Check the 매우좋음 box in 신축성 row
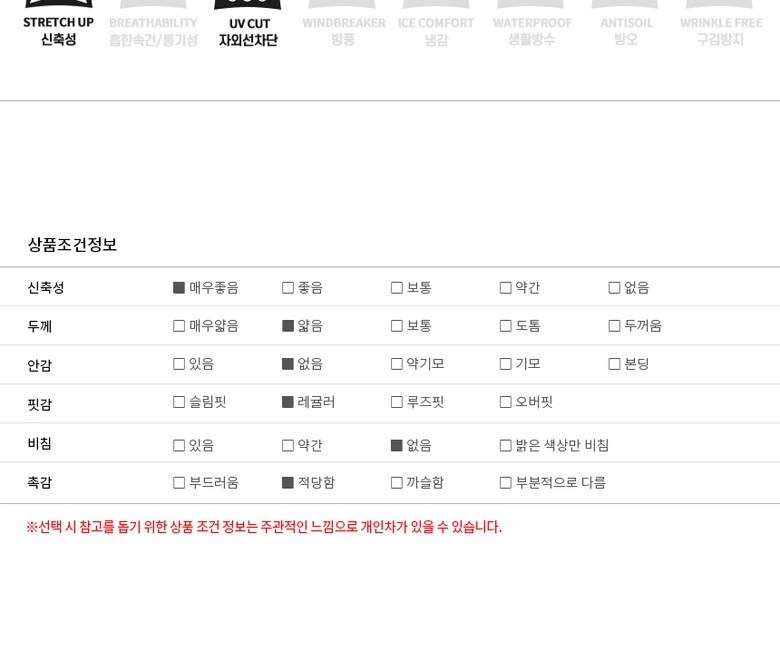Viewport: 780px width, 670px height. [x=179, y=288]
